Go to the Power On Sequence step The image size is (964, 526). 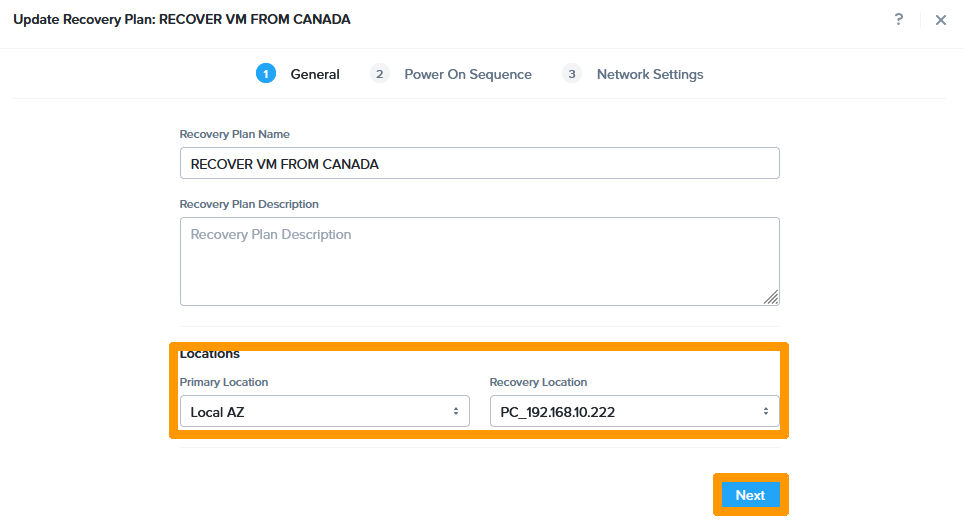tap(467, 74)
